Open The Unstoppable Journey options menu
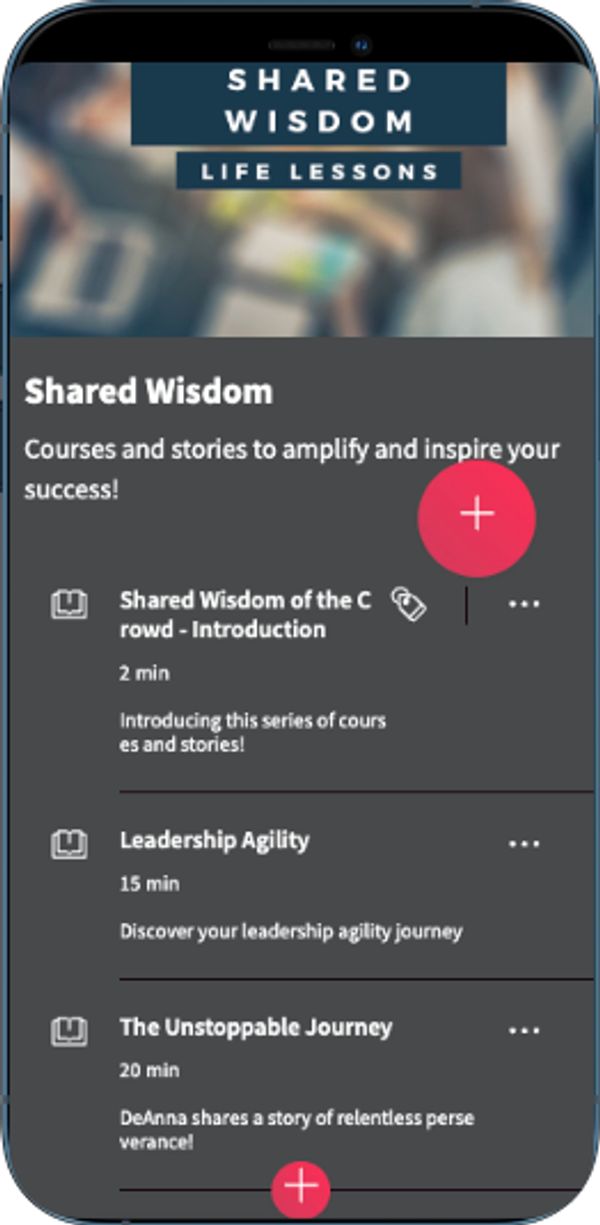The image size is (600, 1225). 524,1031
